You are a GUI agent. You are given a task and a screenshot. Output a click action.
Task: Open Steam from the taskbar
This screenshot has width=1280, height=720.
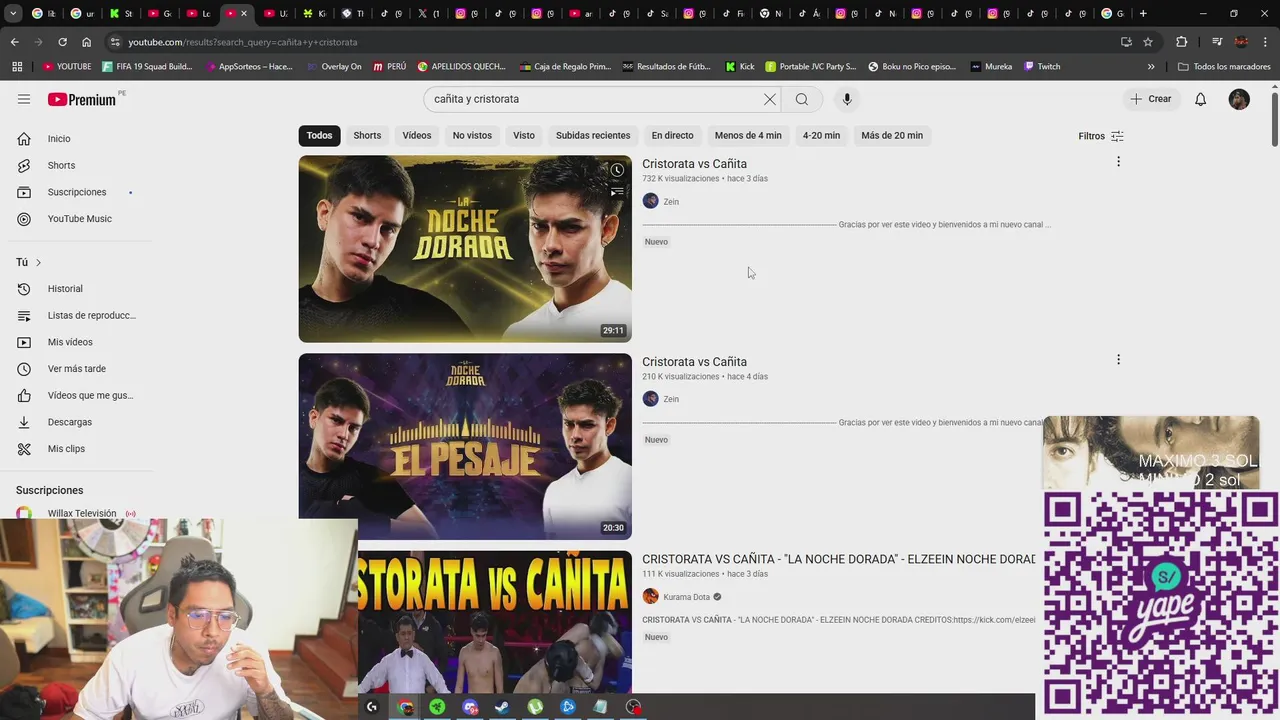[x=502, y=707]
